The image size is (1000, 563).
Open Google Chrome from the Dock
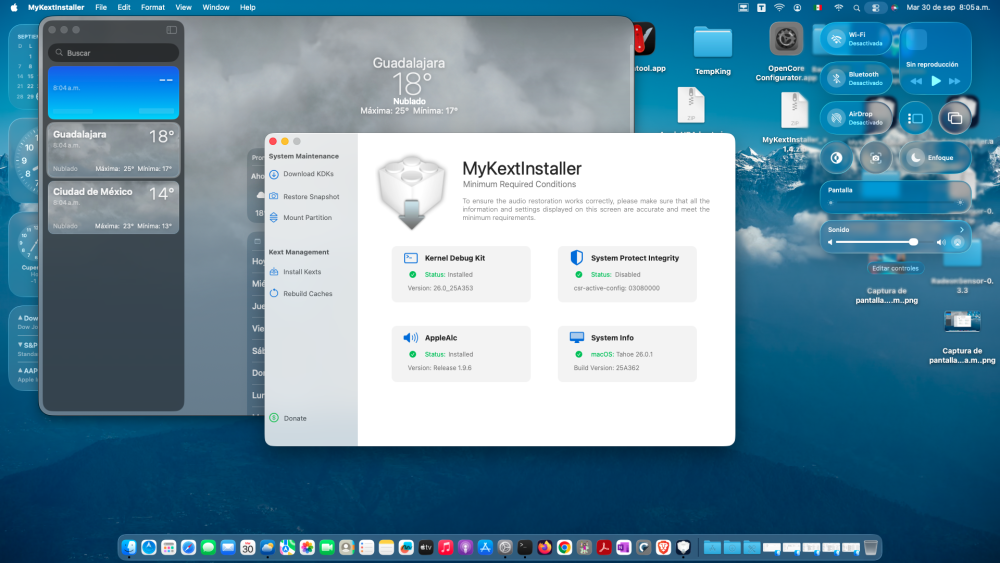[x=564, y=547]
